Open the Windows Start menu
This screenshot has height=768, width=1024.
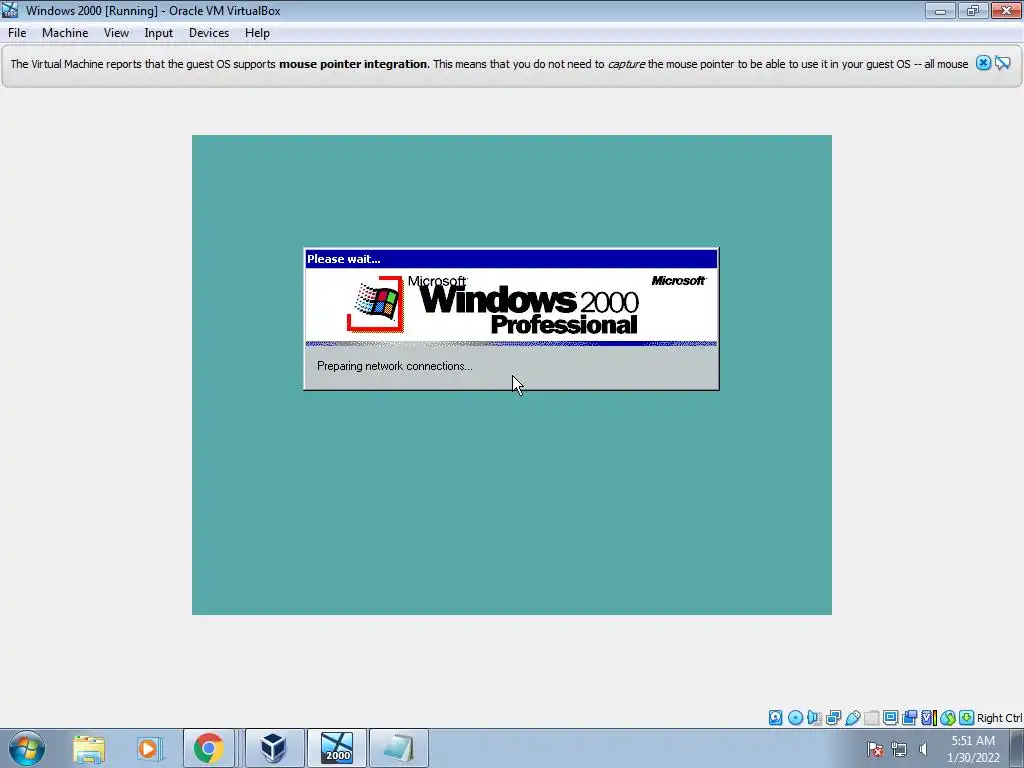[27, 748]
